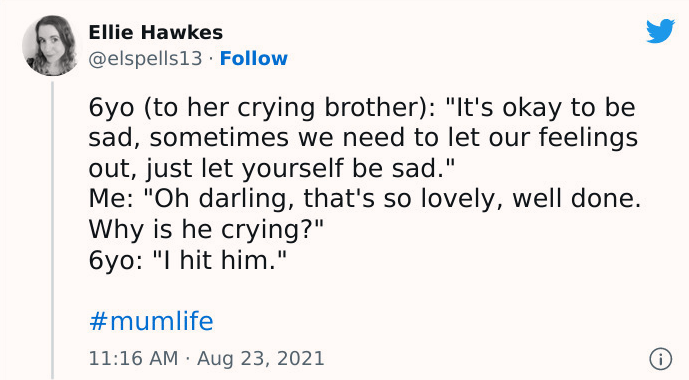689x380 pixels.
Task: Click the Ellie Hawkes display name
Action: coord(156,33)
